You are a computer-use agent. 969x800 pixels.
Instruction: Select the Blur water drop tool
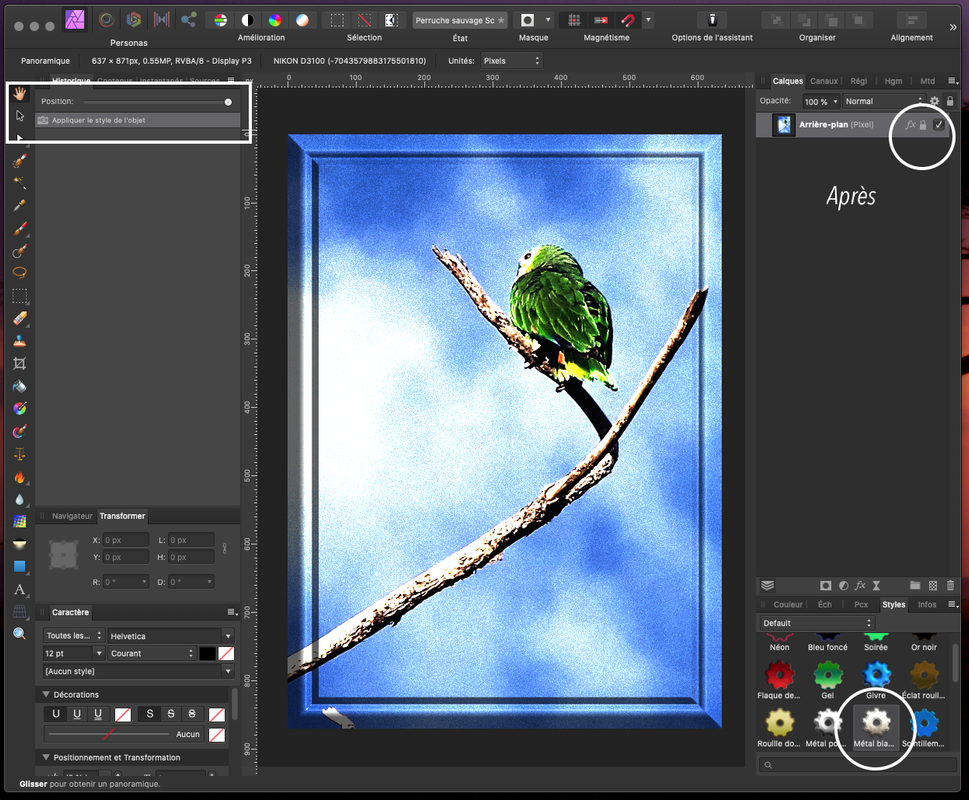point(20,499)
